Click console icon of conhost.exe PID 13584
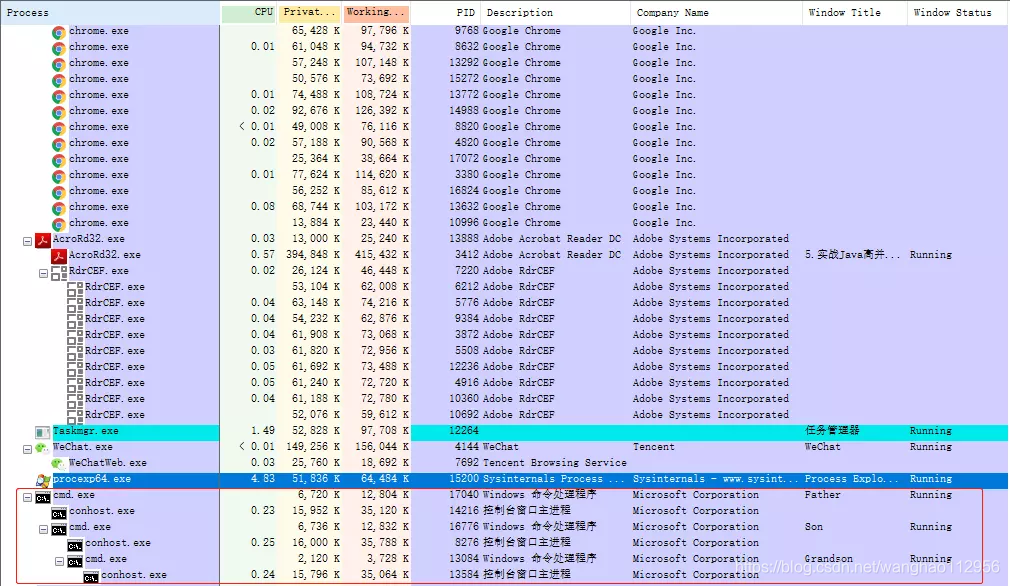 pos(91,578)
